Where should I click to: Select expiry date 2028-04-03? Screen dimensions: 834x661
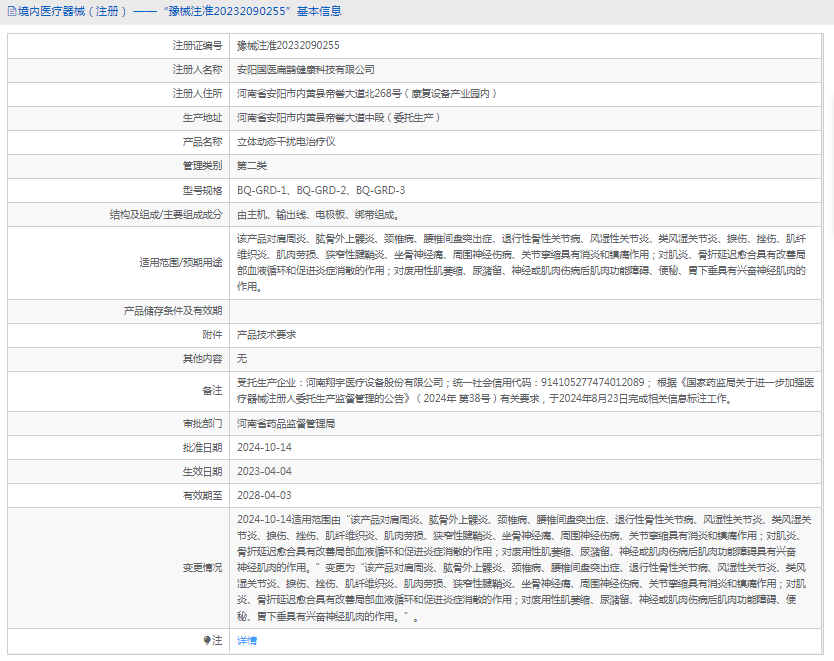coord(264,495)
